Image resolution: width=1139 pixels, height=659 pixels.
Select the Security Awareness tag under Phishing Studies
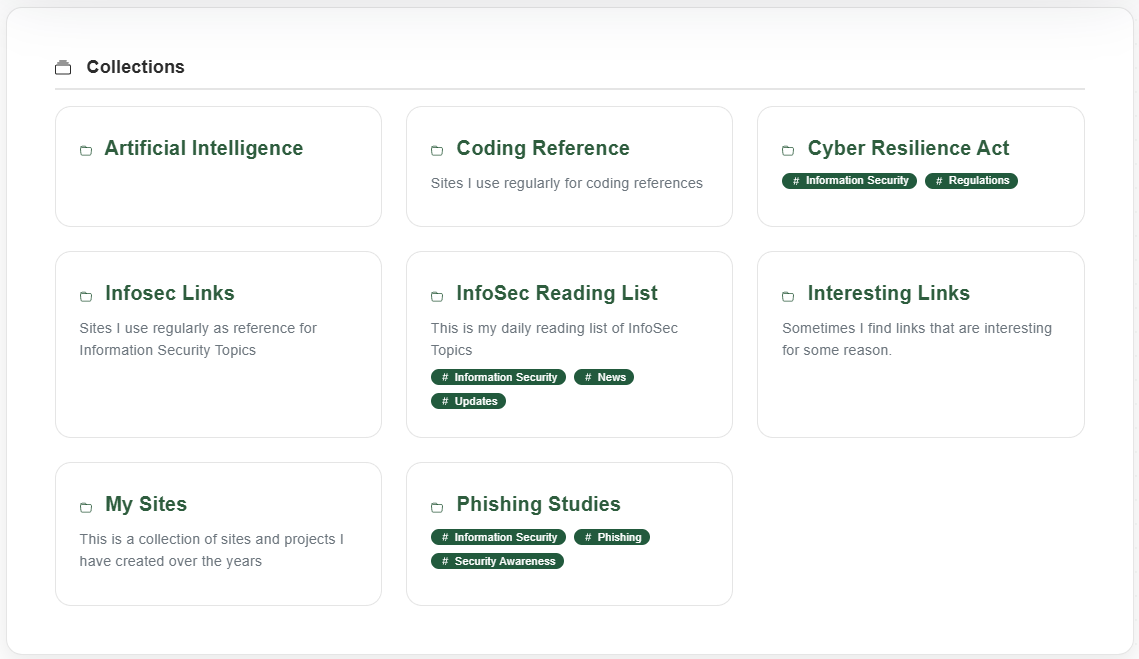(497, 561)
